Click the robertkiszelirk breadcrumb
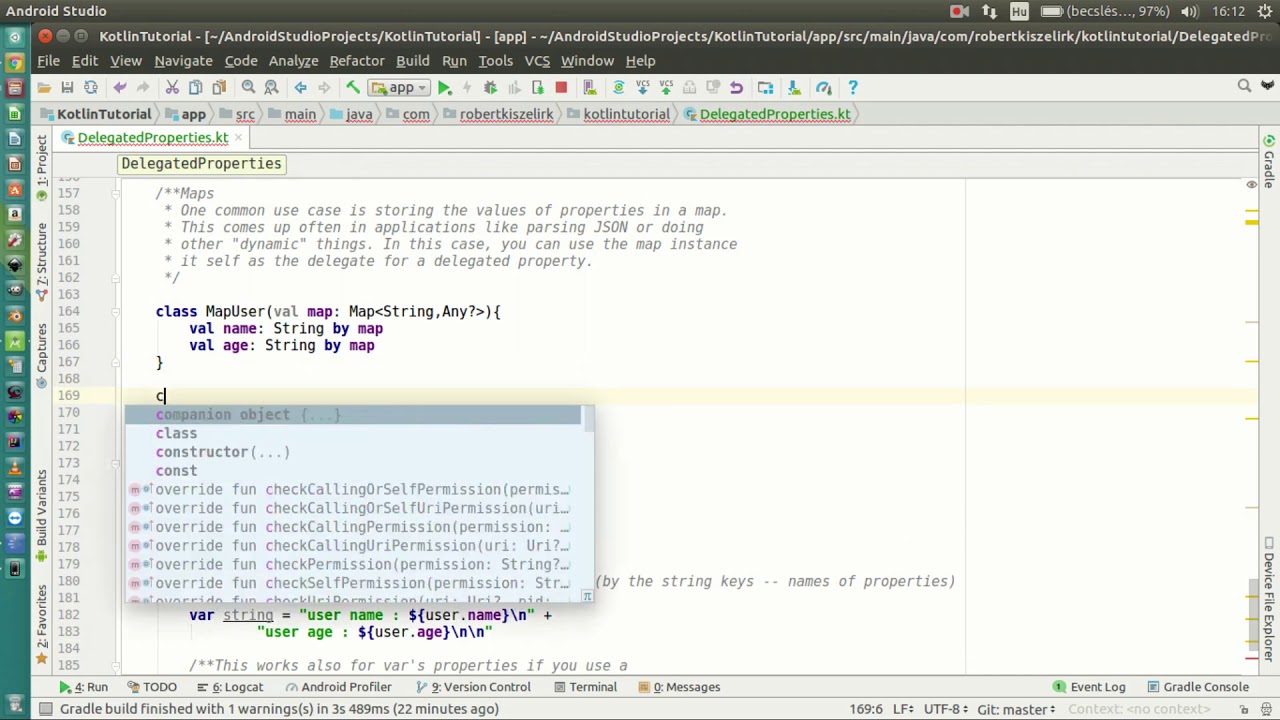The height and width of the screenshot is (720, 1280). coord(498,114)
